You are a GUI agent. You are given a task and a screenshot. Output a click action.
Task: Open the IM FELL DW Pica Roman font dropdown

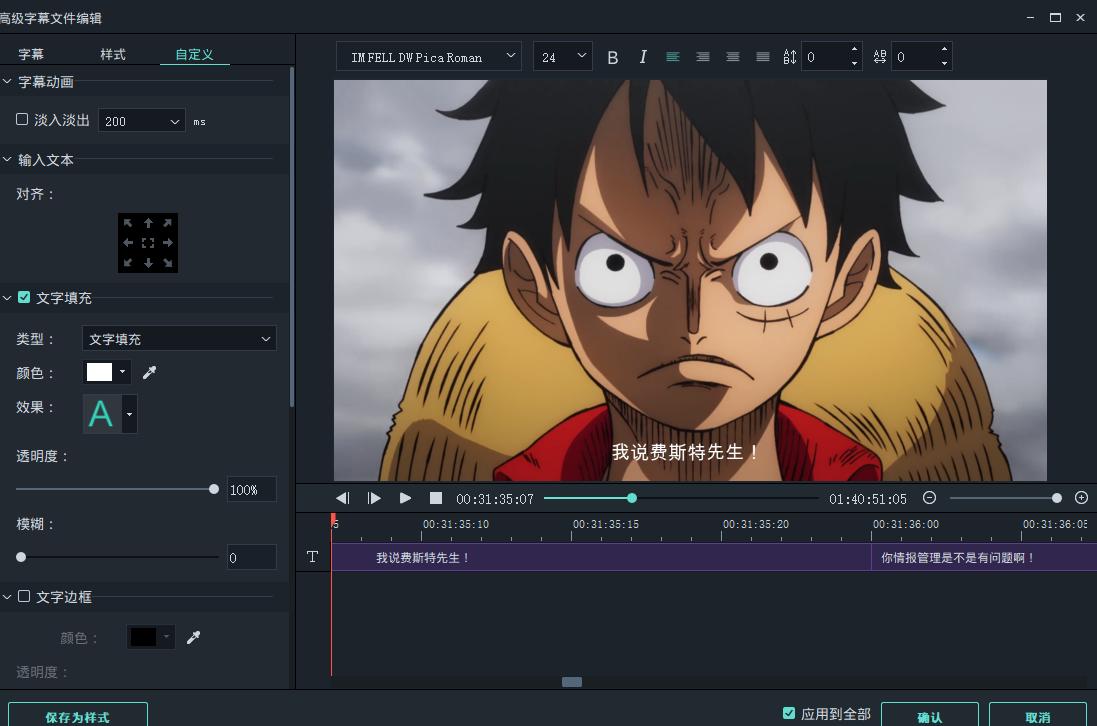click(429, 57)
